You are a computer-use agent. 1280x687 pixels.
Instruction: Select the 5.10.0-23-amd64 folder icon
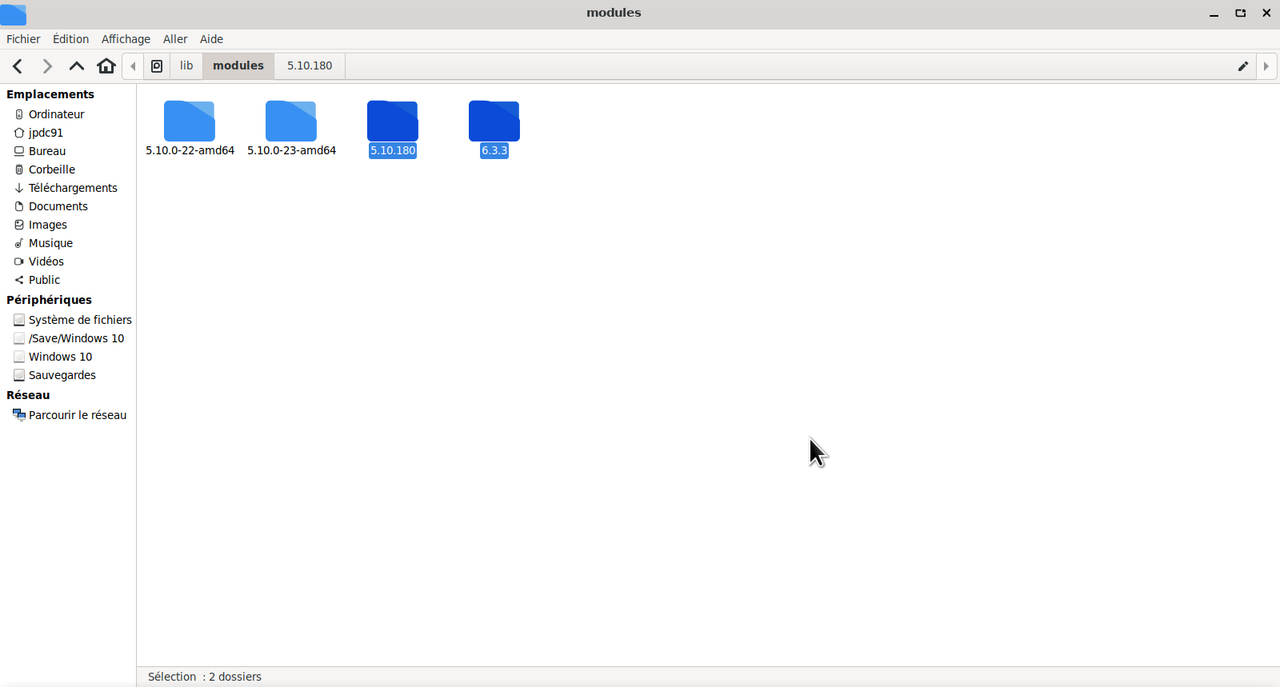tap(291, 121)
